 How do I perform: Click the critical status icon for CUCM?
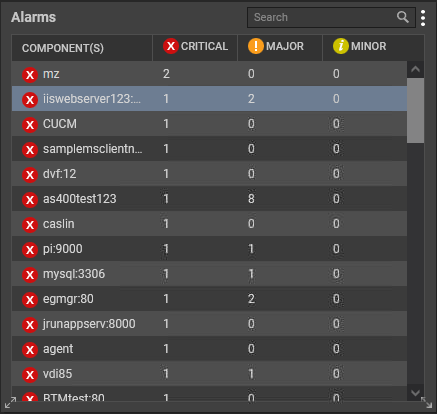pyautogui.click(x=30, y=124)
